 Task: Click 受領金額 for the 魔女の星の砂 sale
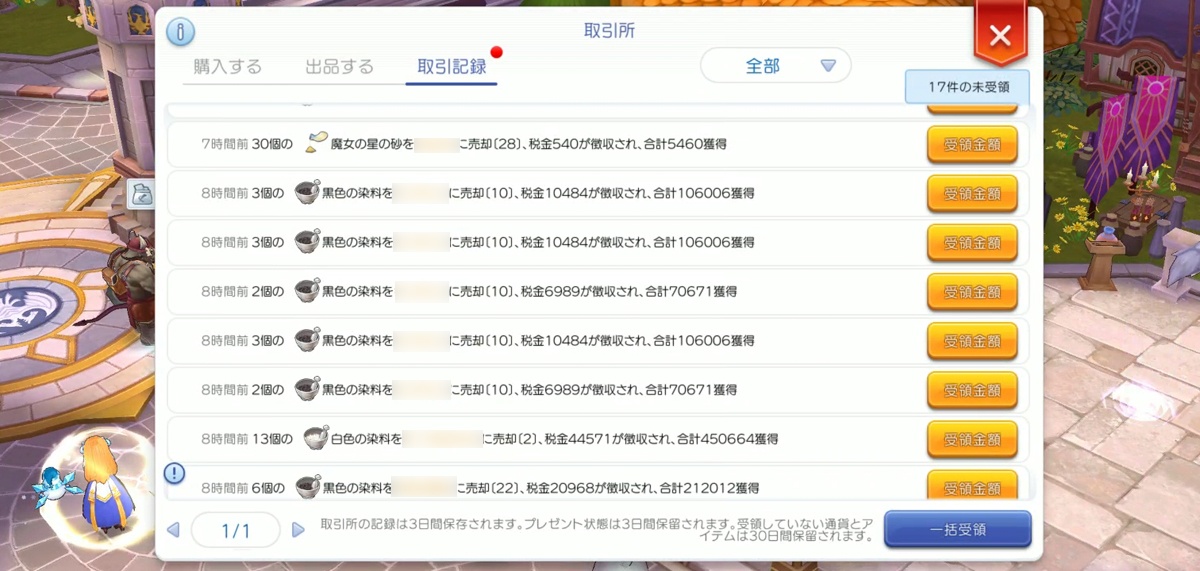click(x=972, y=144)
